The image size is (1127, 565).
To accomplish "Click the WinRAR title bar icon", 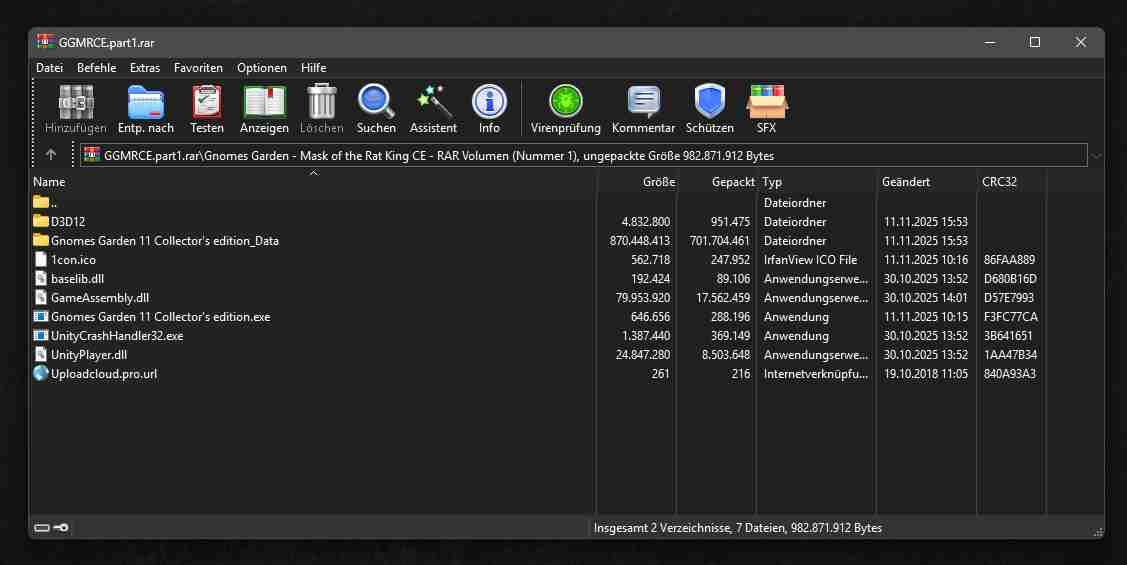I will pos(45,42).
